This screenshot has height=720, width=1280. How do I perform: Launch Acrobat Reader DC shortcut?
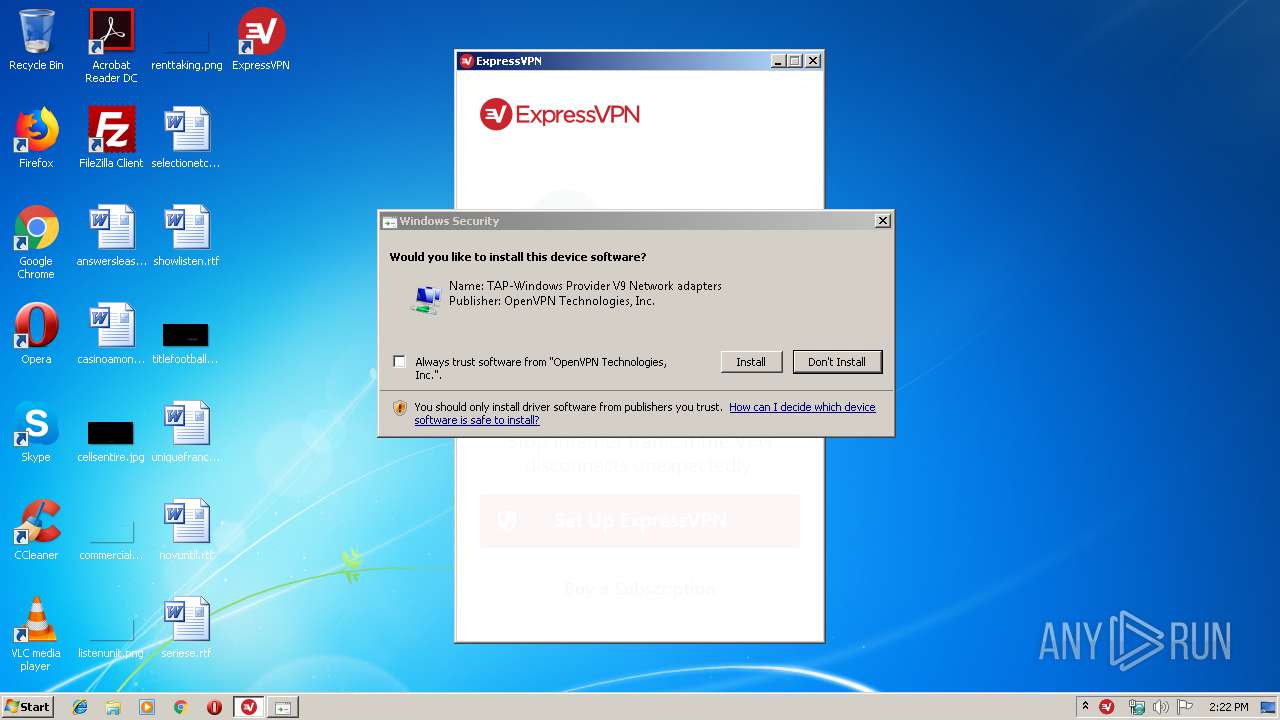111,46
